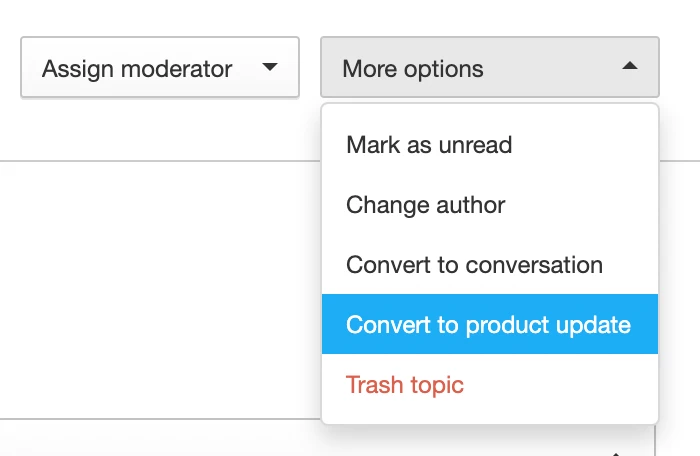Screen dimensions: 700x456
Task: Click the More options up arrow
Action: tap(630, 66)
